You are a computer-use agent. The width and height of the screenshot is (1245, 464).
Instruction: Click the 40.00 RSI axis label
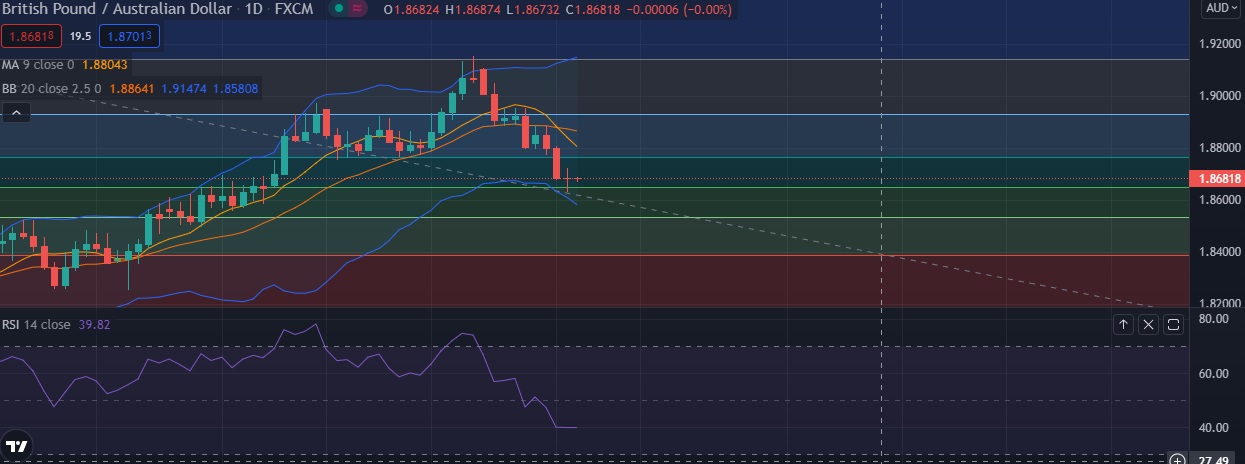pyautogui.click(x=1213, y=428)
